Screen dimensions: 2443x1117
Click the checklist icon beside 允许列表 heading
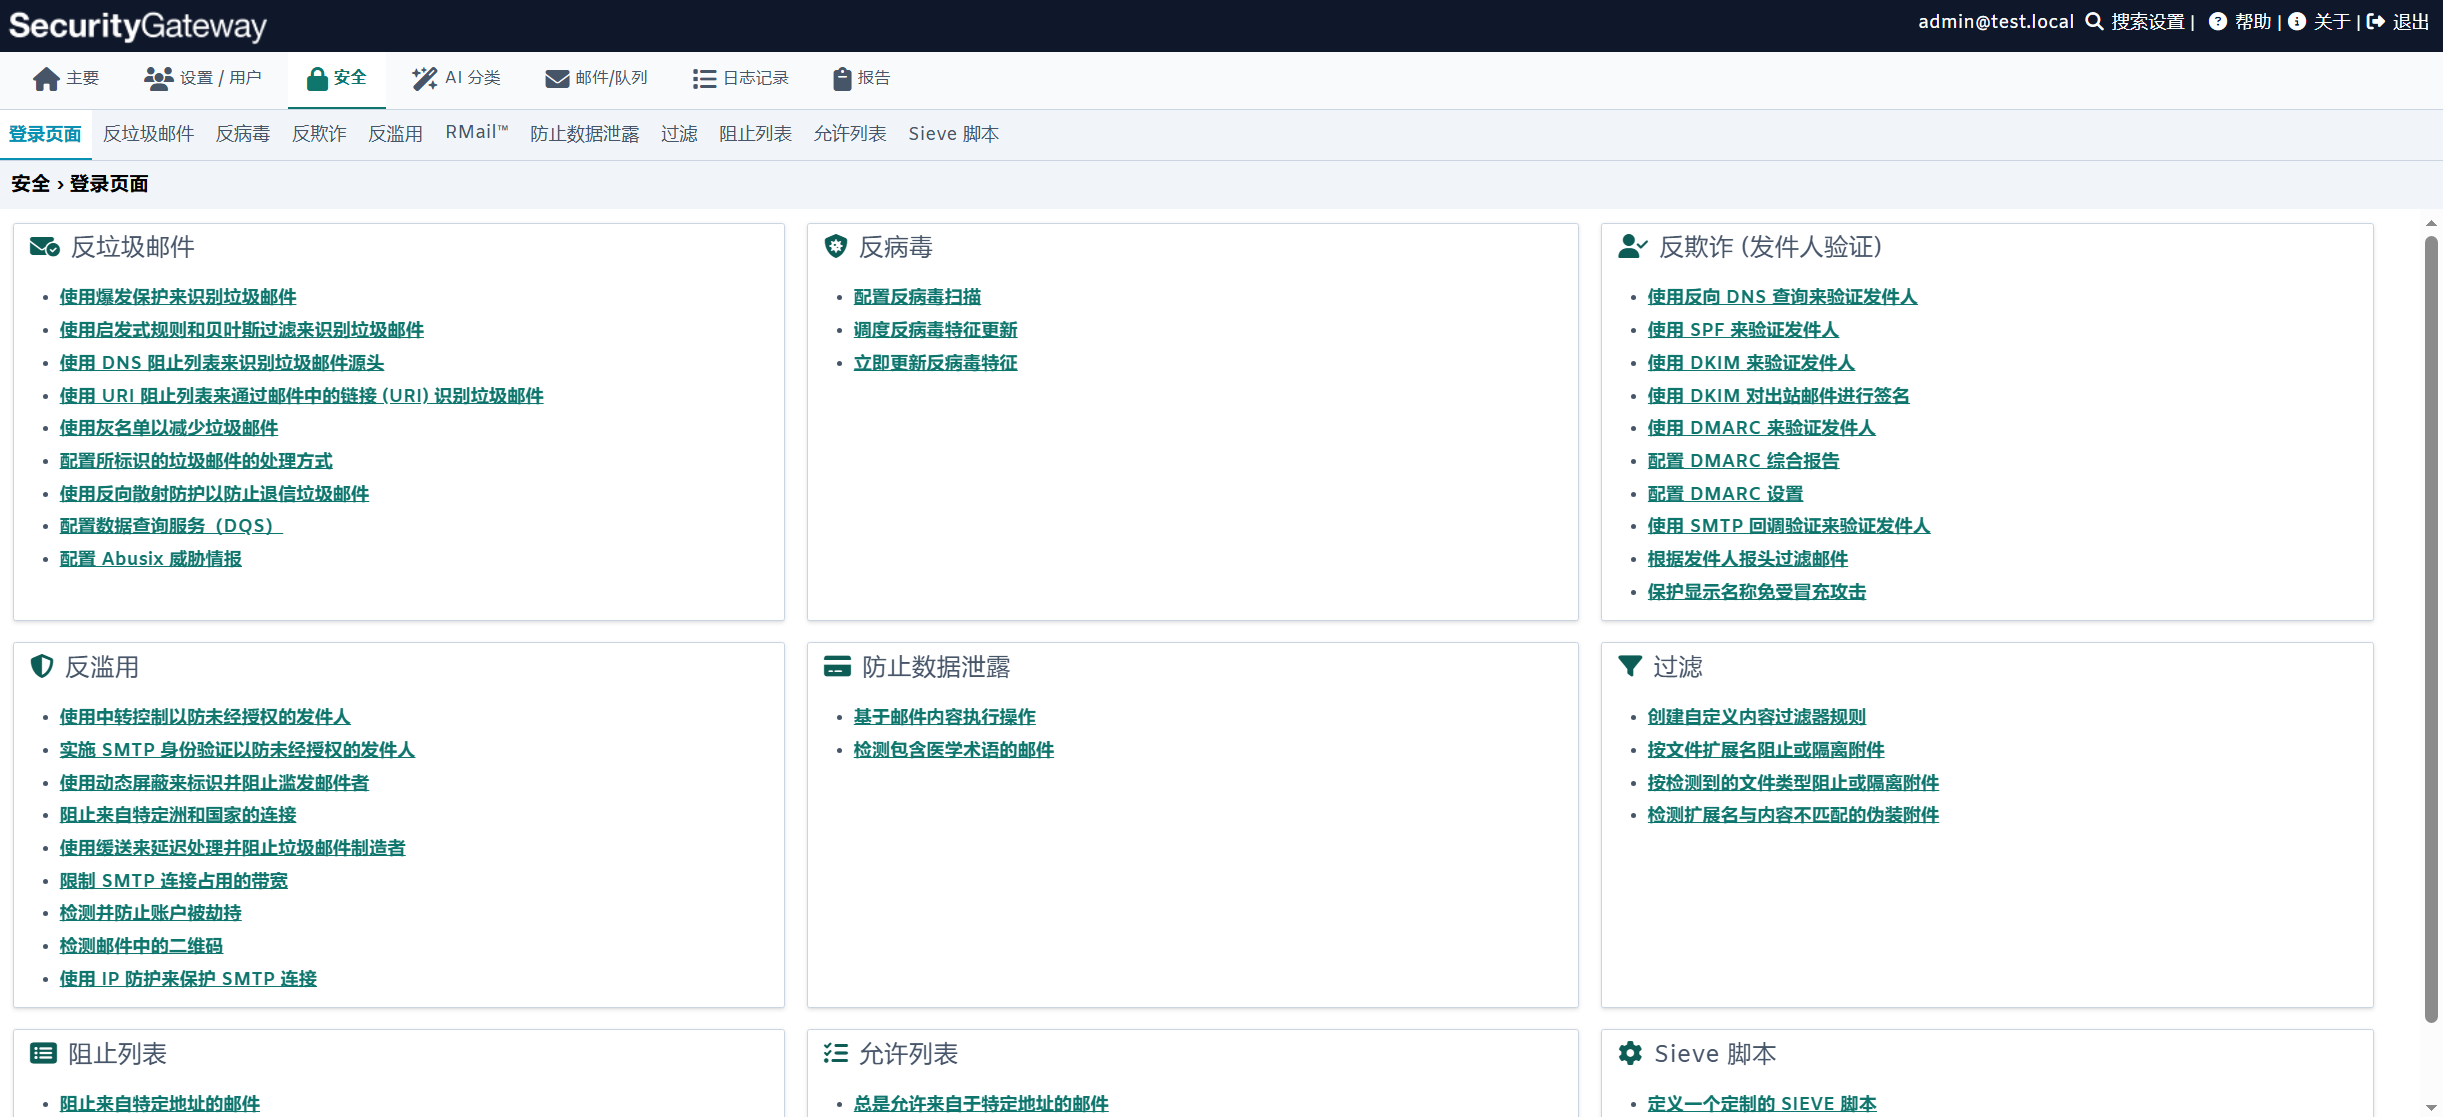pos(836,1053)
